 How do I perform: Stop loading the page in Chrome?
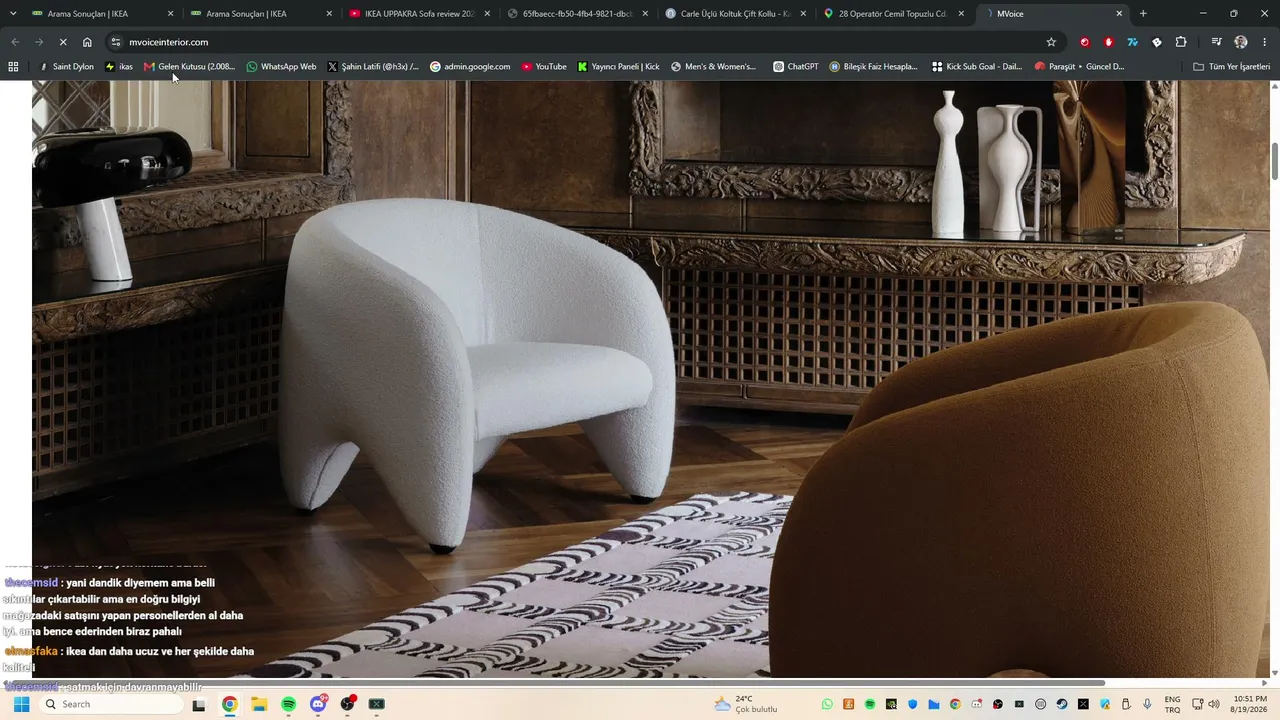(62, 42)
